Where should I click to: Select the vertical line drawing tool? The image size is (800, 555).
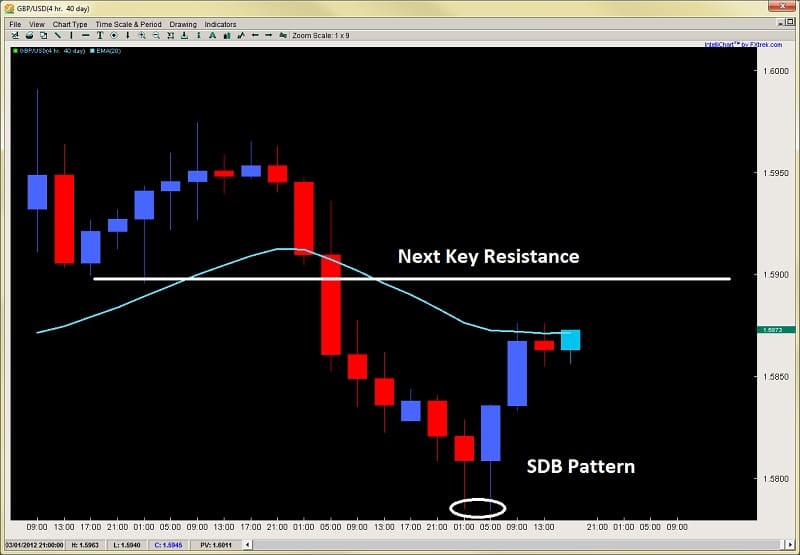(71, 36)
